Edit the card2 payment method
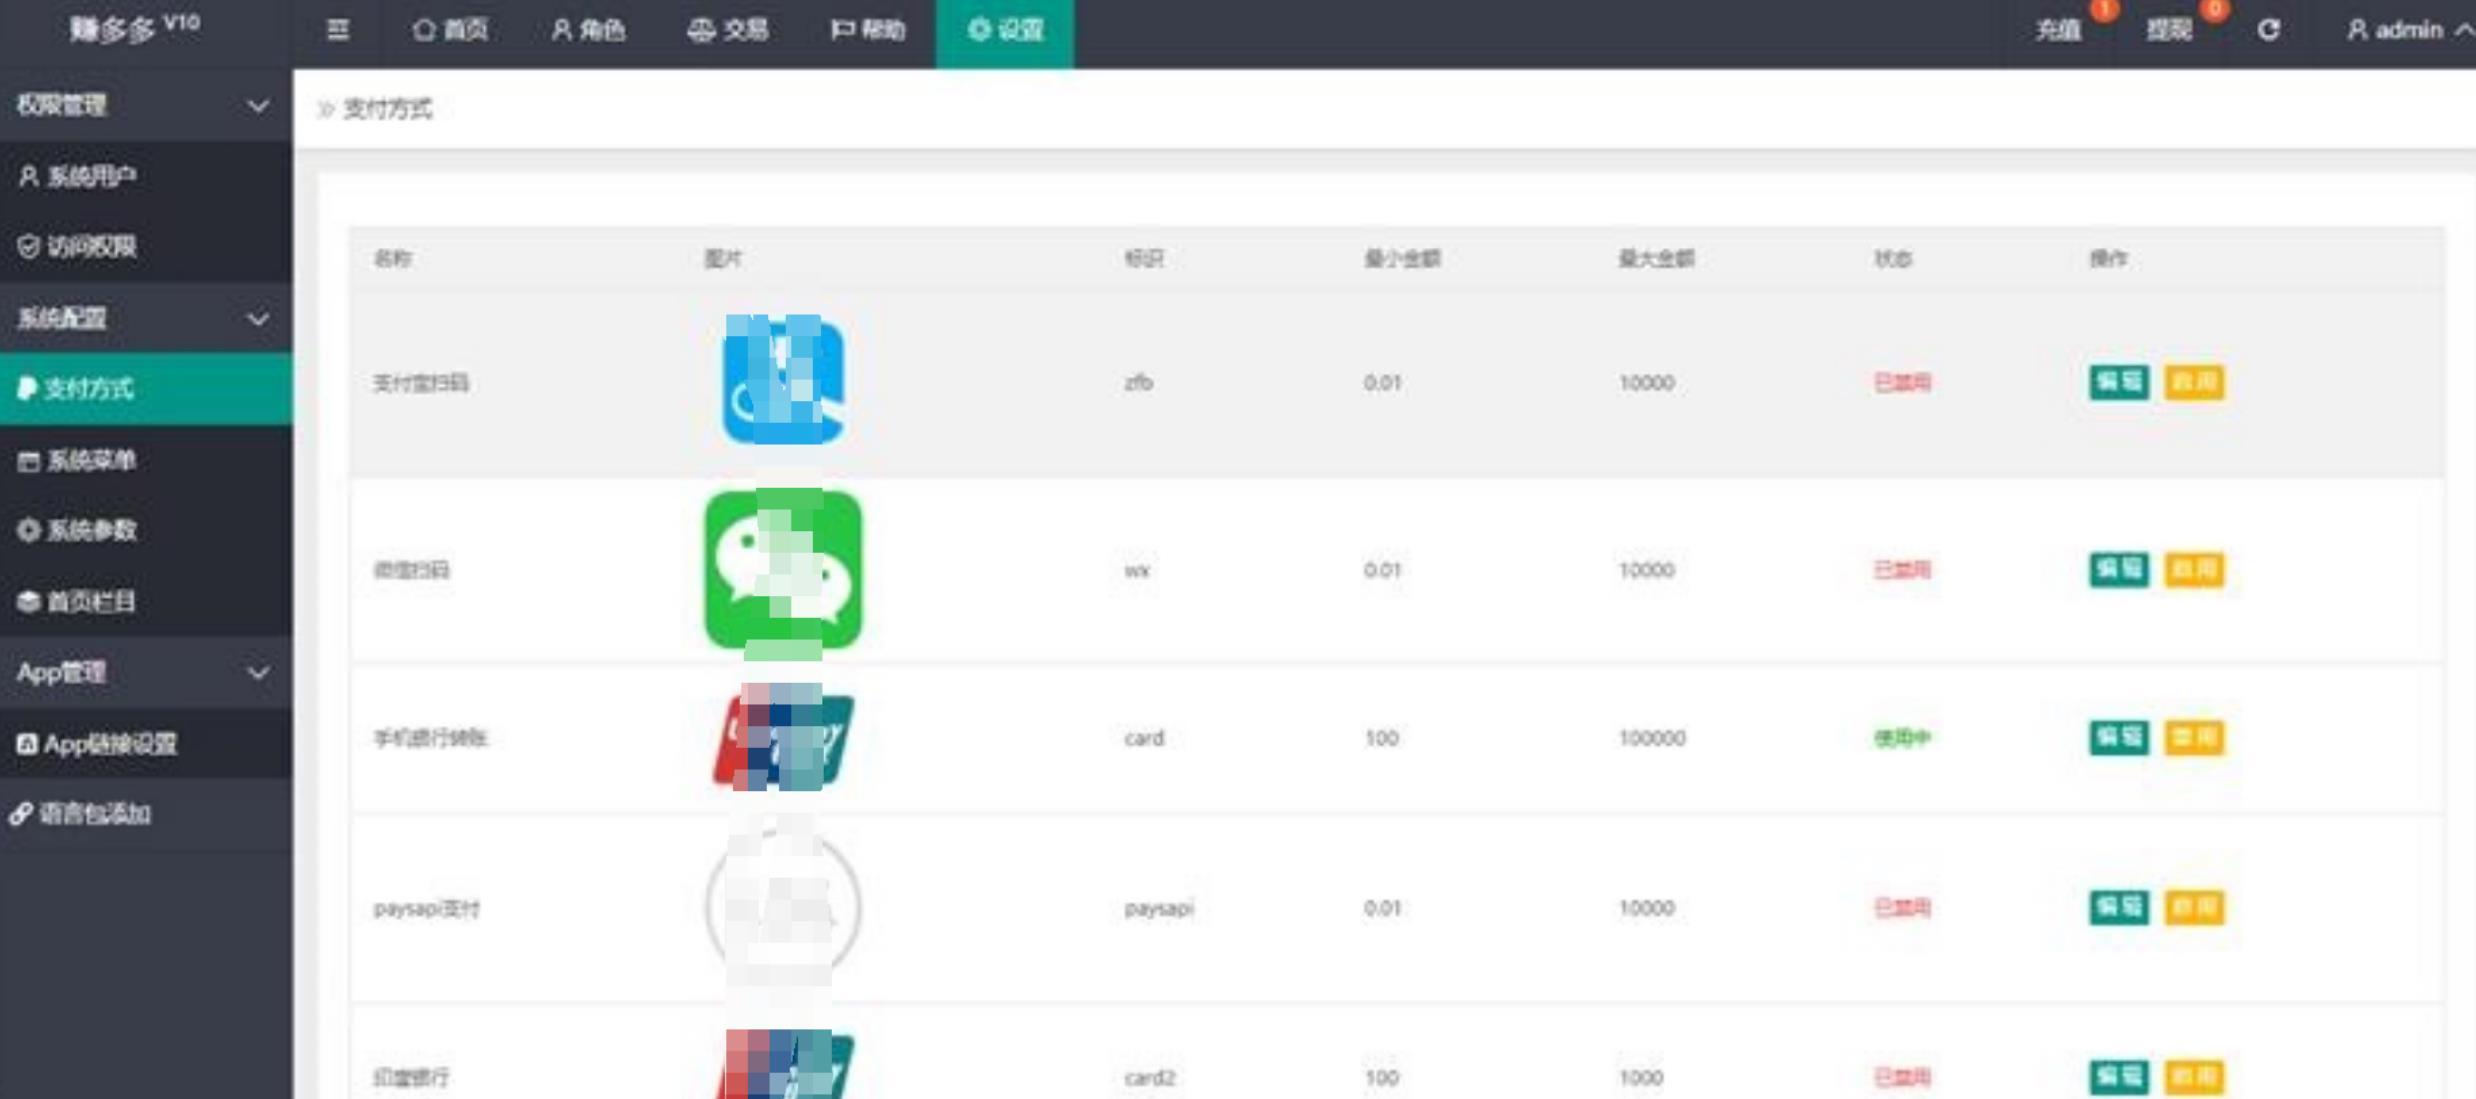2476x1099 pixels. coord(2118,1077)
